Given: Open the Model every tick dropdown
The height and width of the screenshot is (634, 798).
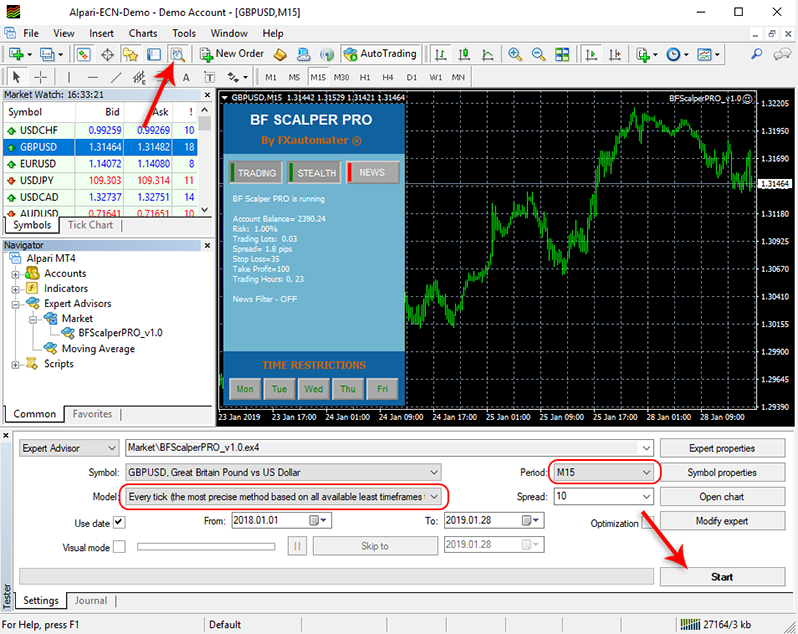Looking at the screenshot, I should pyautogui.click(x=284, y=497).
